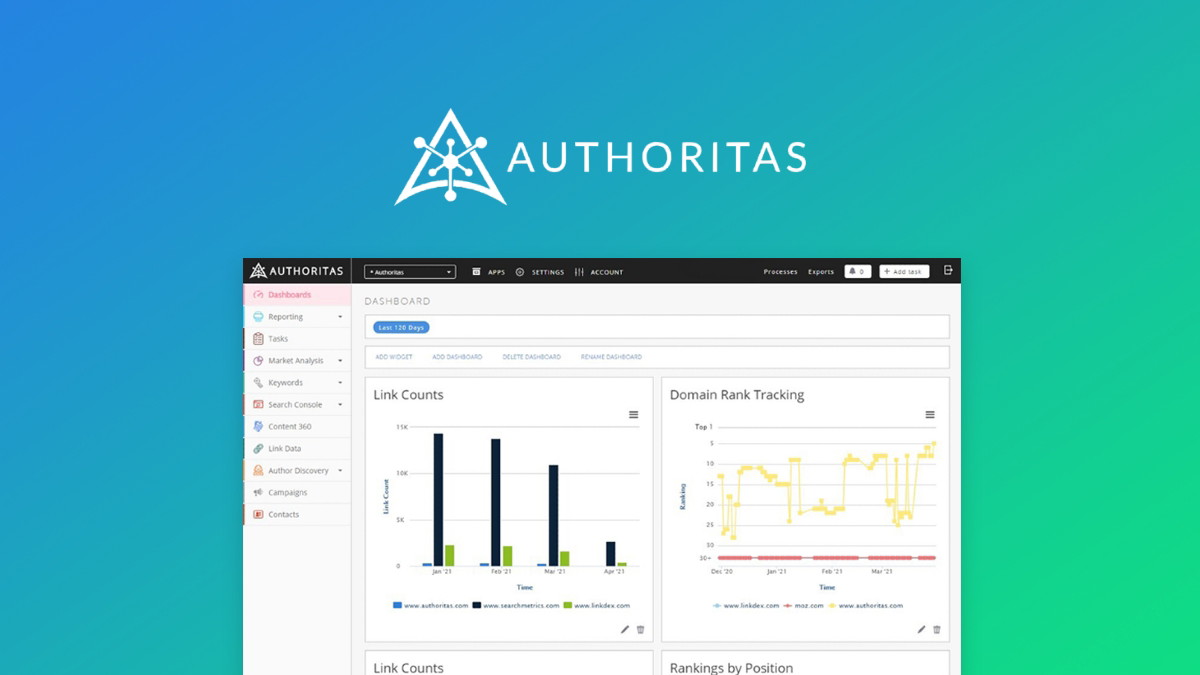Go to Tasks in the sidebar
The image size is (1200, 675).
[297, 339]
